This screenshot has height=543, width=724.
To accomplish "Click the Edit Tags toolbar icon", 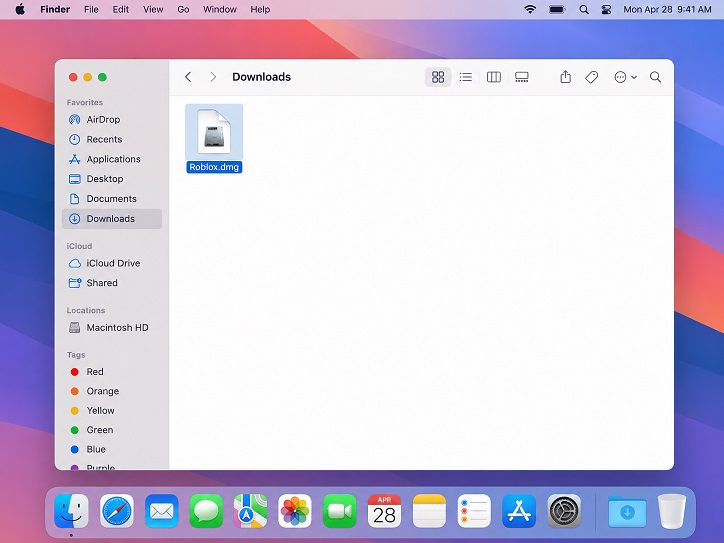I will click(591, 77).
